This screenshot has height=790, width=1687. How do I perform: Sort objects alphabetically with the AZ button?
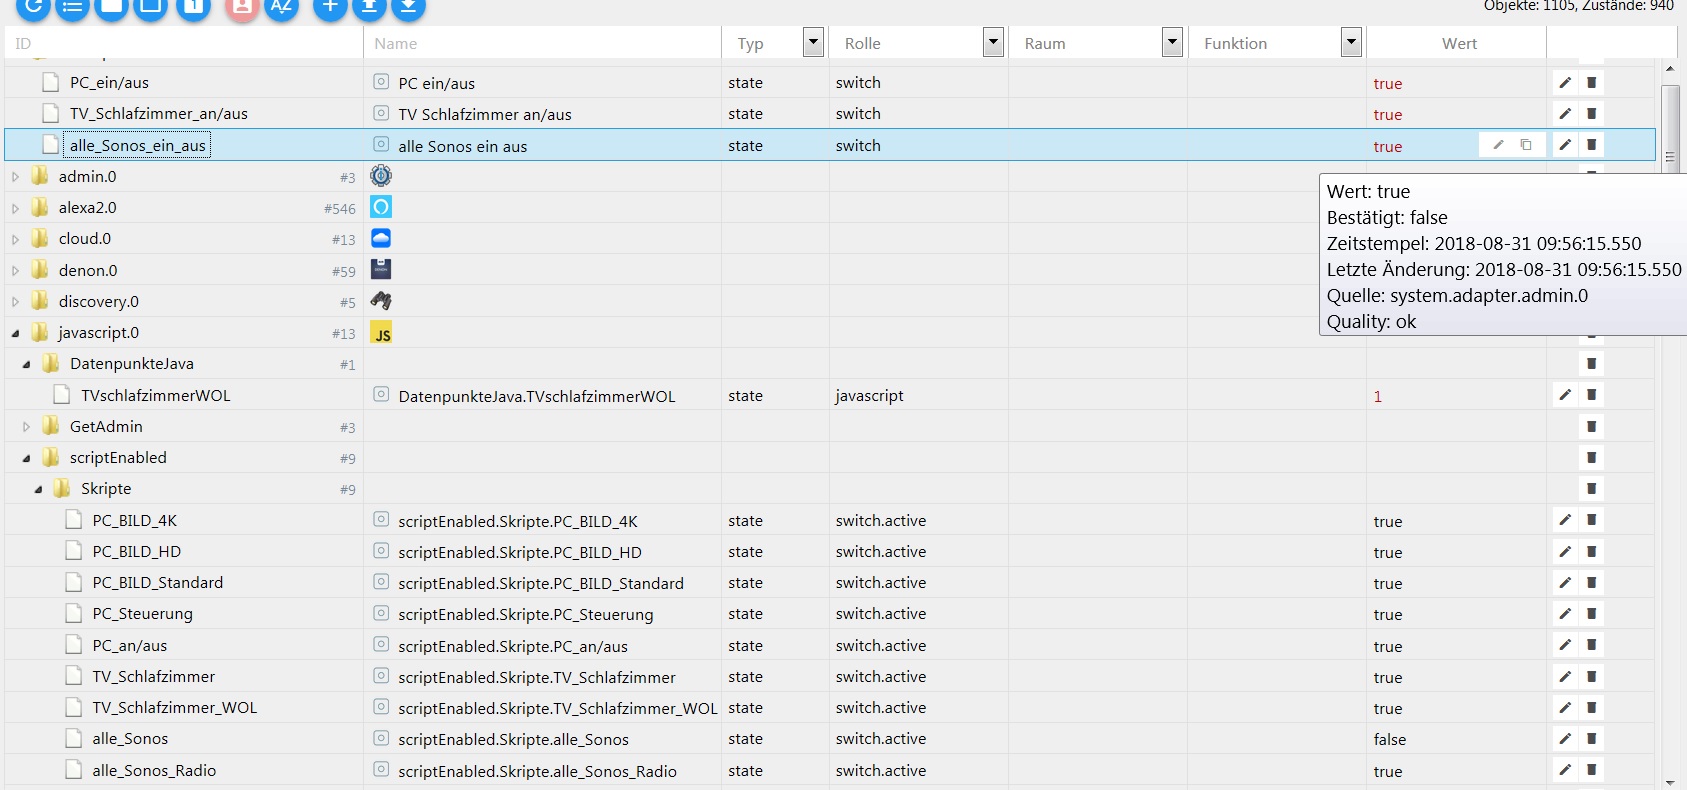tap(282, 6)
